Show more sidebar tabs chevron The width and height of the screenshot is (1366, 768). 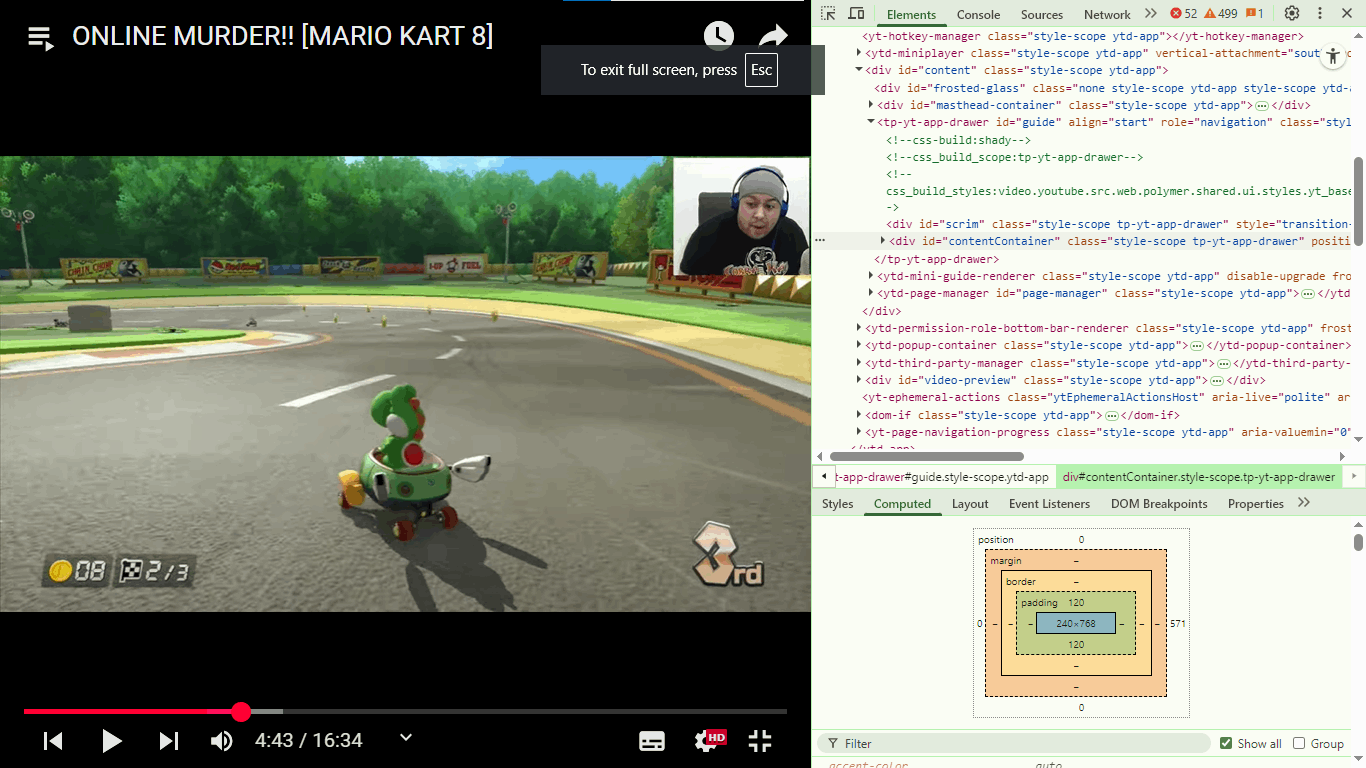tap(1303, 503)
